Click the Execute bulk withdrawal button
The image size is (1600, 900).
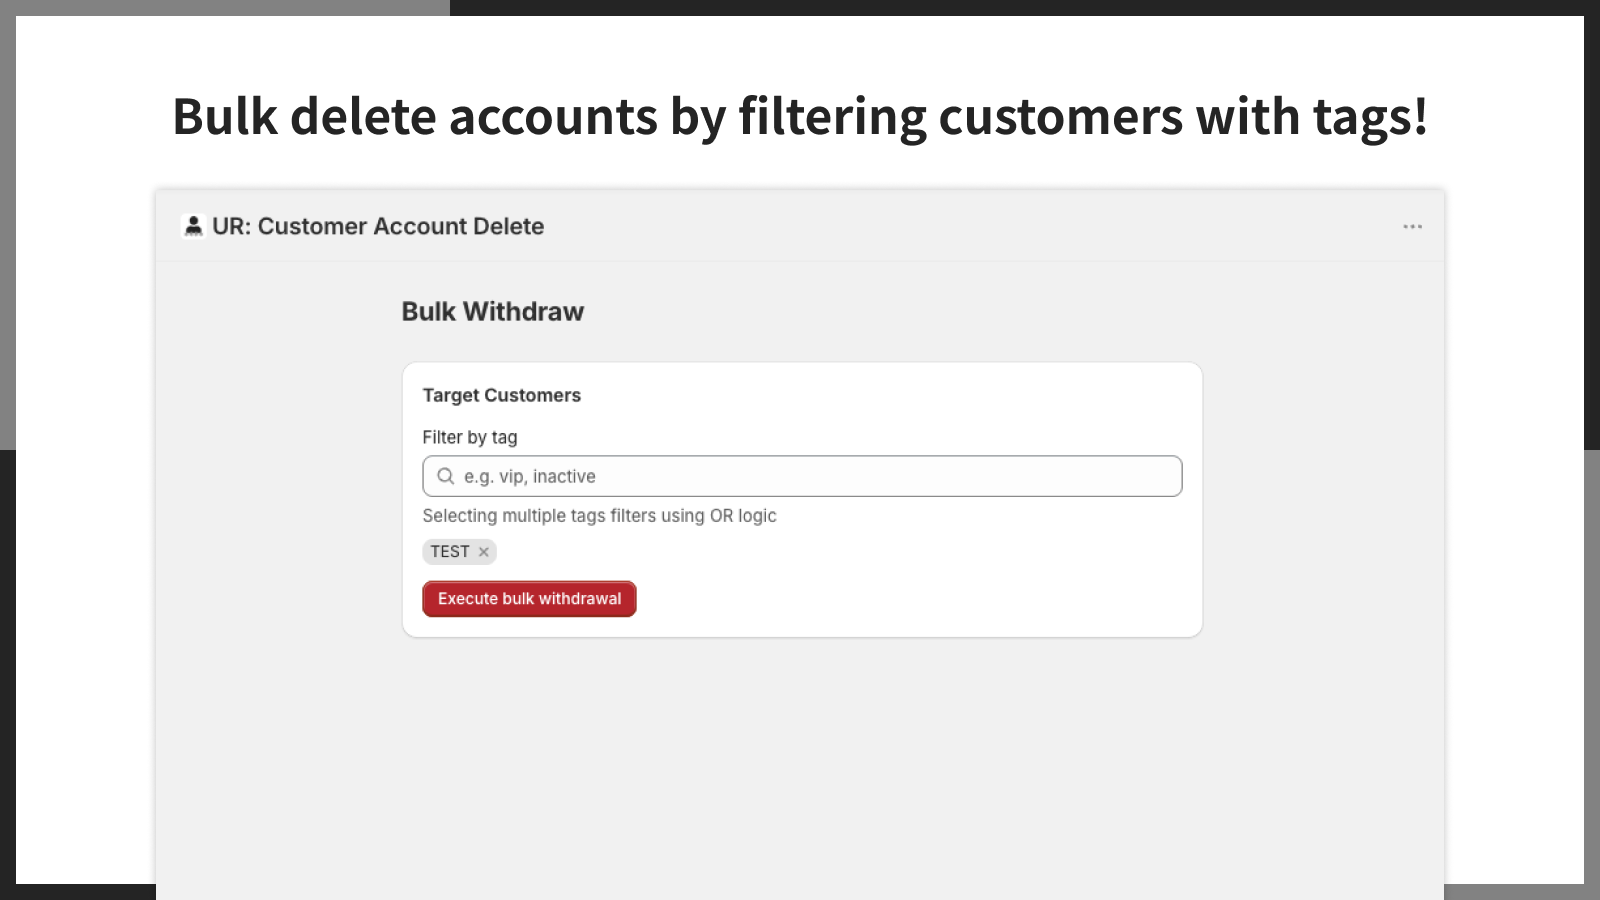[x=529, y=599]
